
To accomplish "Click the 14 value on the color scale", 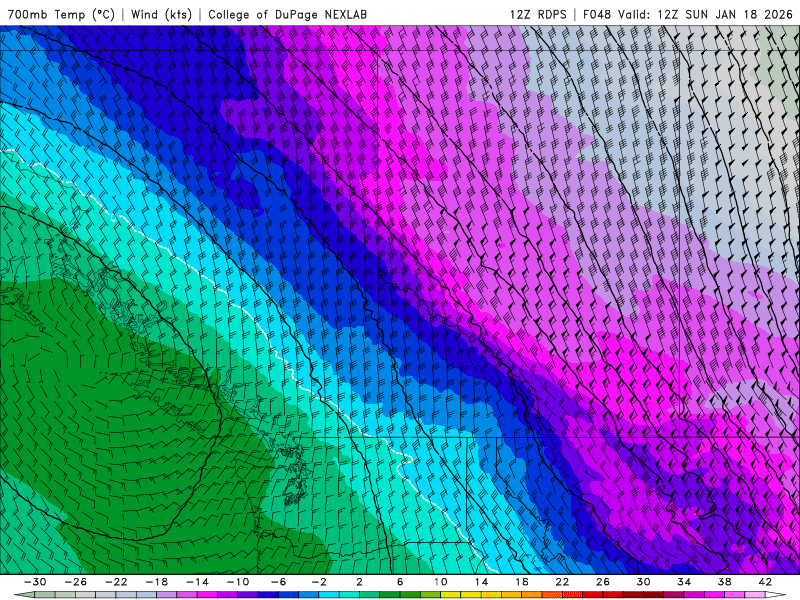I will pyautogui.click(x=481, y=582).
